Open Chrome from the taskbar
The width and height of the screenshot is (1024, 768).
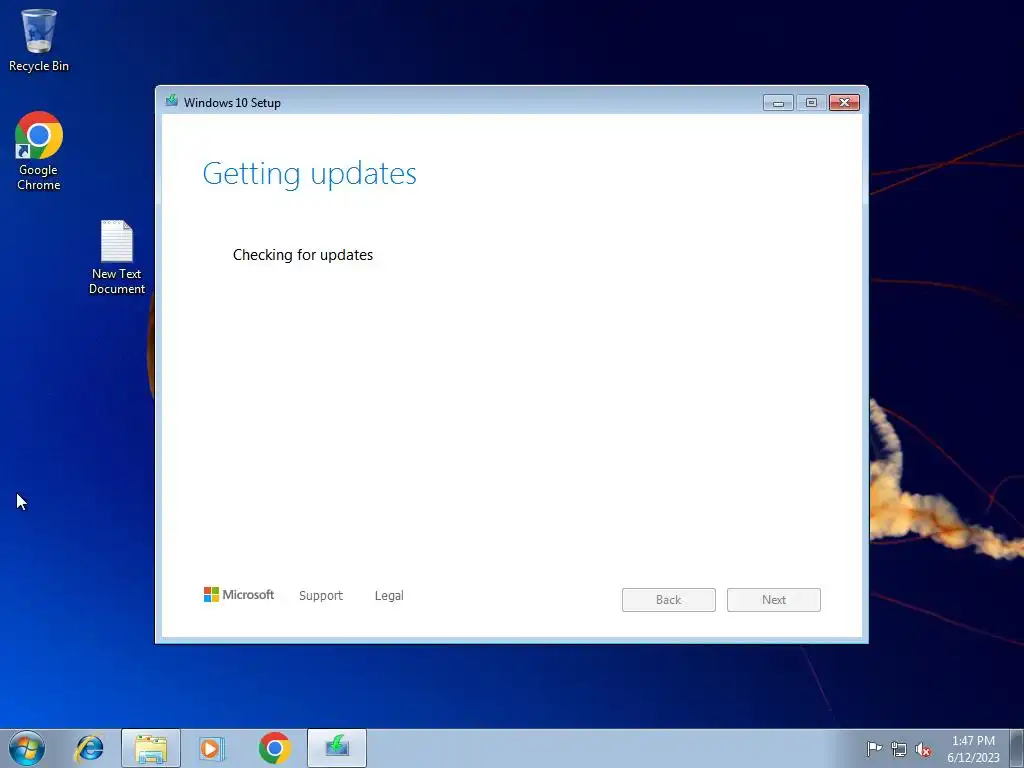pyautogui.click(x=274, y=748)
